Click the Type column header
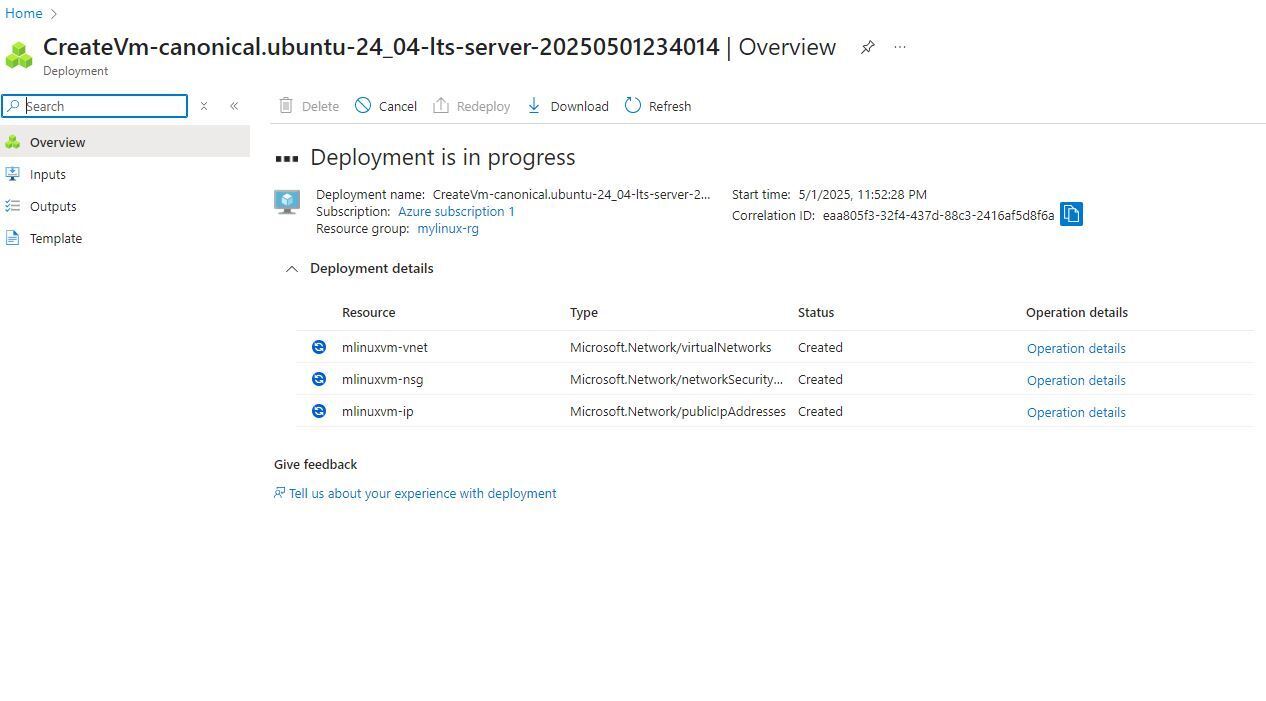The image size is (1266, 701). pyautogui.click(x=584, y=312)
